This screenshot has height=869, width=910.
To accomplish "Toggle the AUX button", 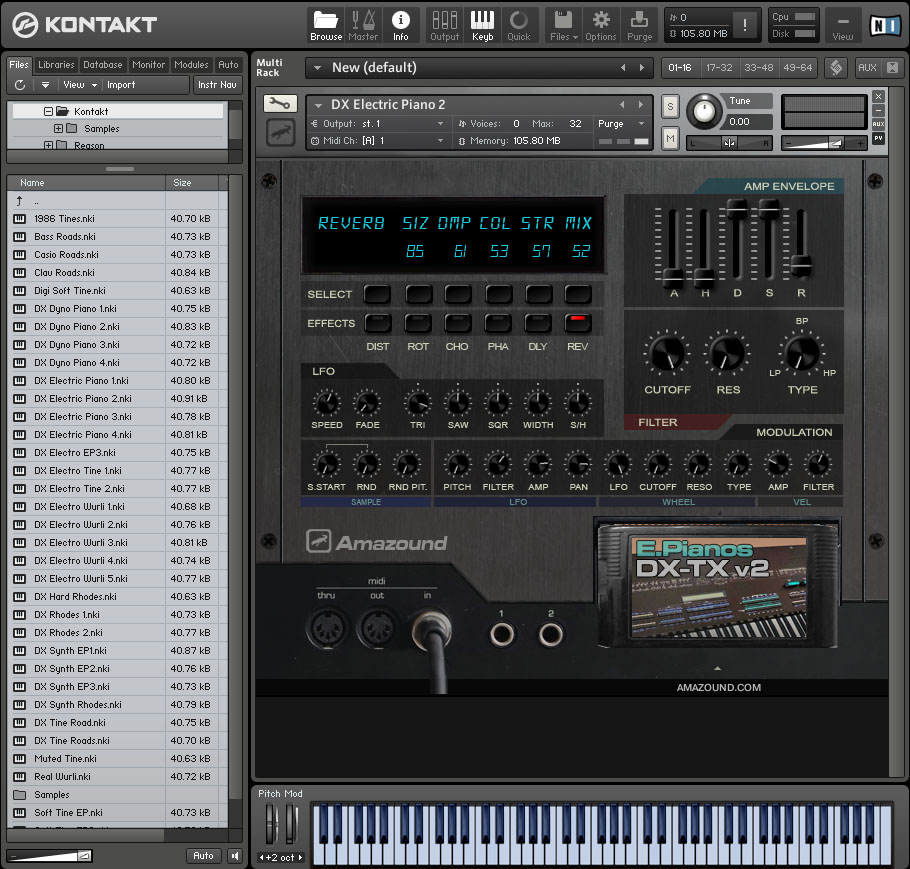I will (x=867, y=68).
